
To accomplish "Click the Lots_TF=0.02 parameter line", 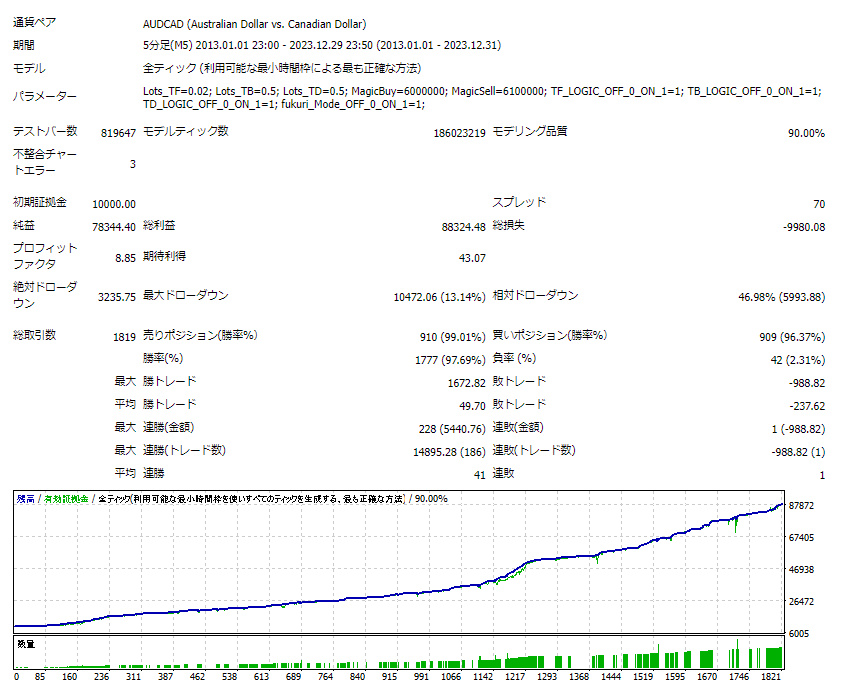I will (x=482, y=91).
